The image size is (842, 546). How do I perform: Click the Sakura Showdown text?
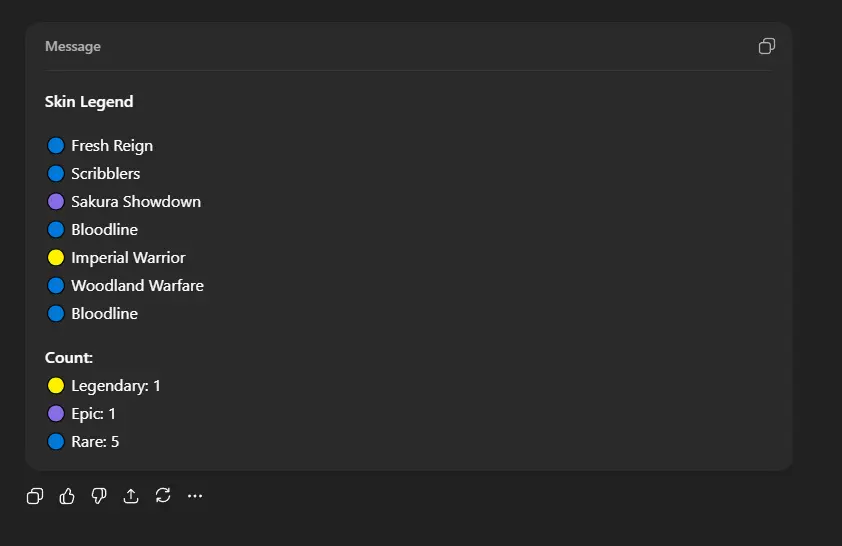pos(136,202)
